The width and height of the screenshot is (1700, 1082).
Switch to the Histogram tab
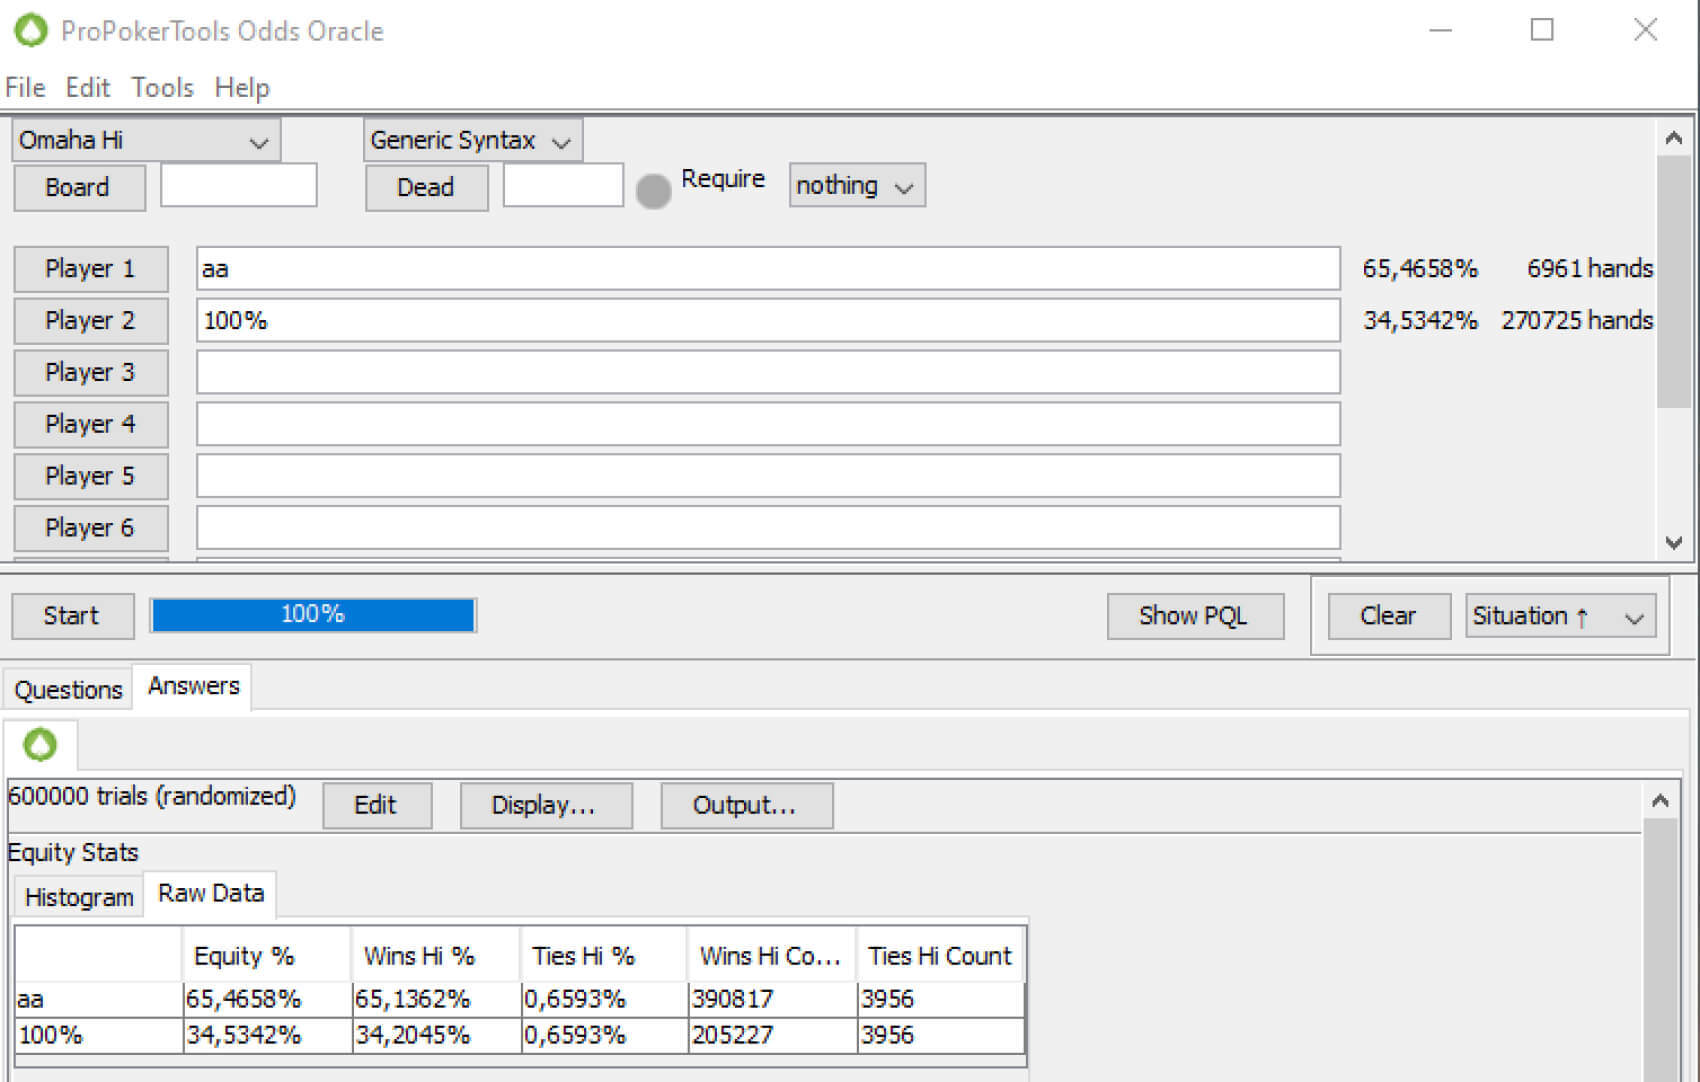click(x=79, y=897)
